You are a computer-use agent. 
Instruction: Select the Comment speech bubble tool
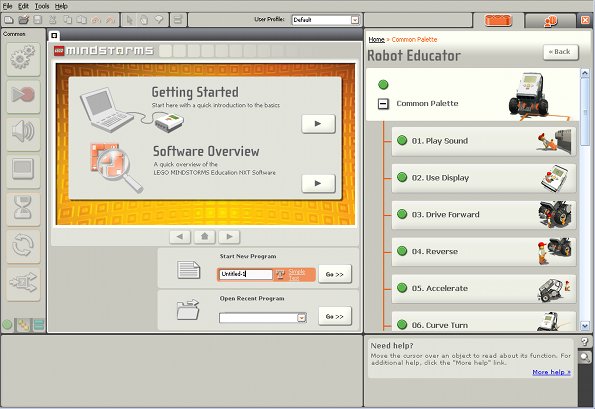pos(159,20)
